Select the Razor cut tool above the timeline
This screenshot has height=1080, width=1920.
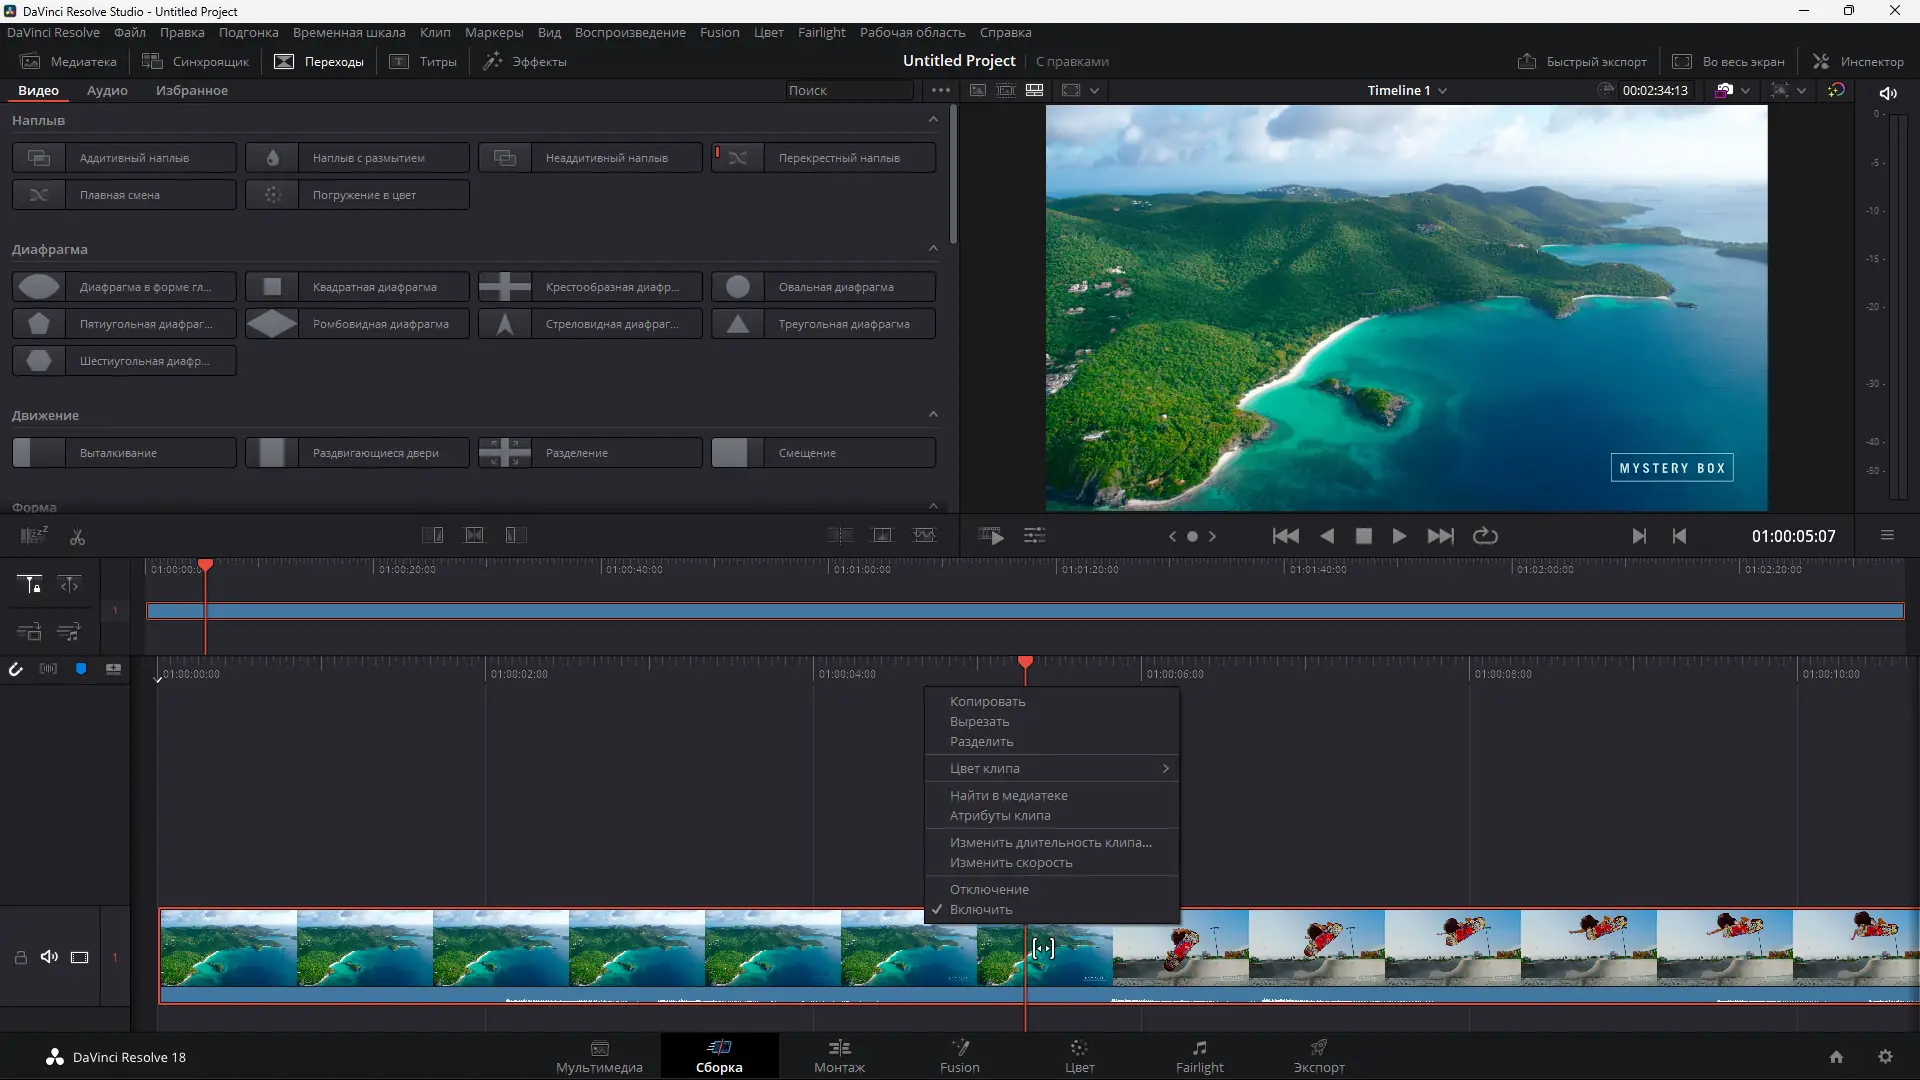76,536
